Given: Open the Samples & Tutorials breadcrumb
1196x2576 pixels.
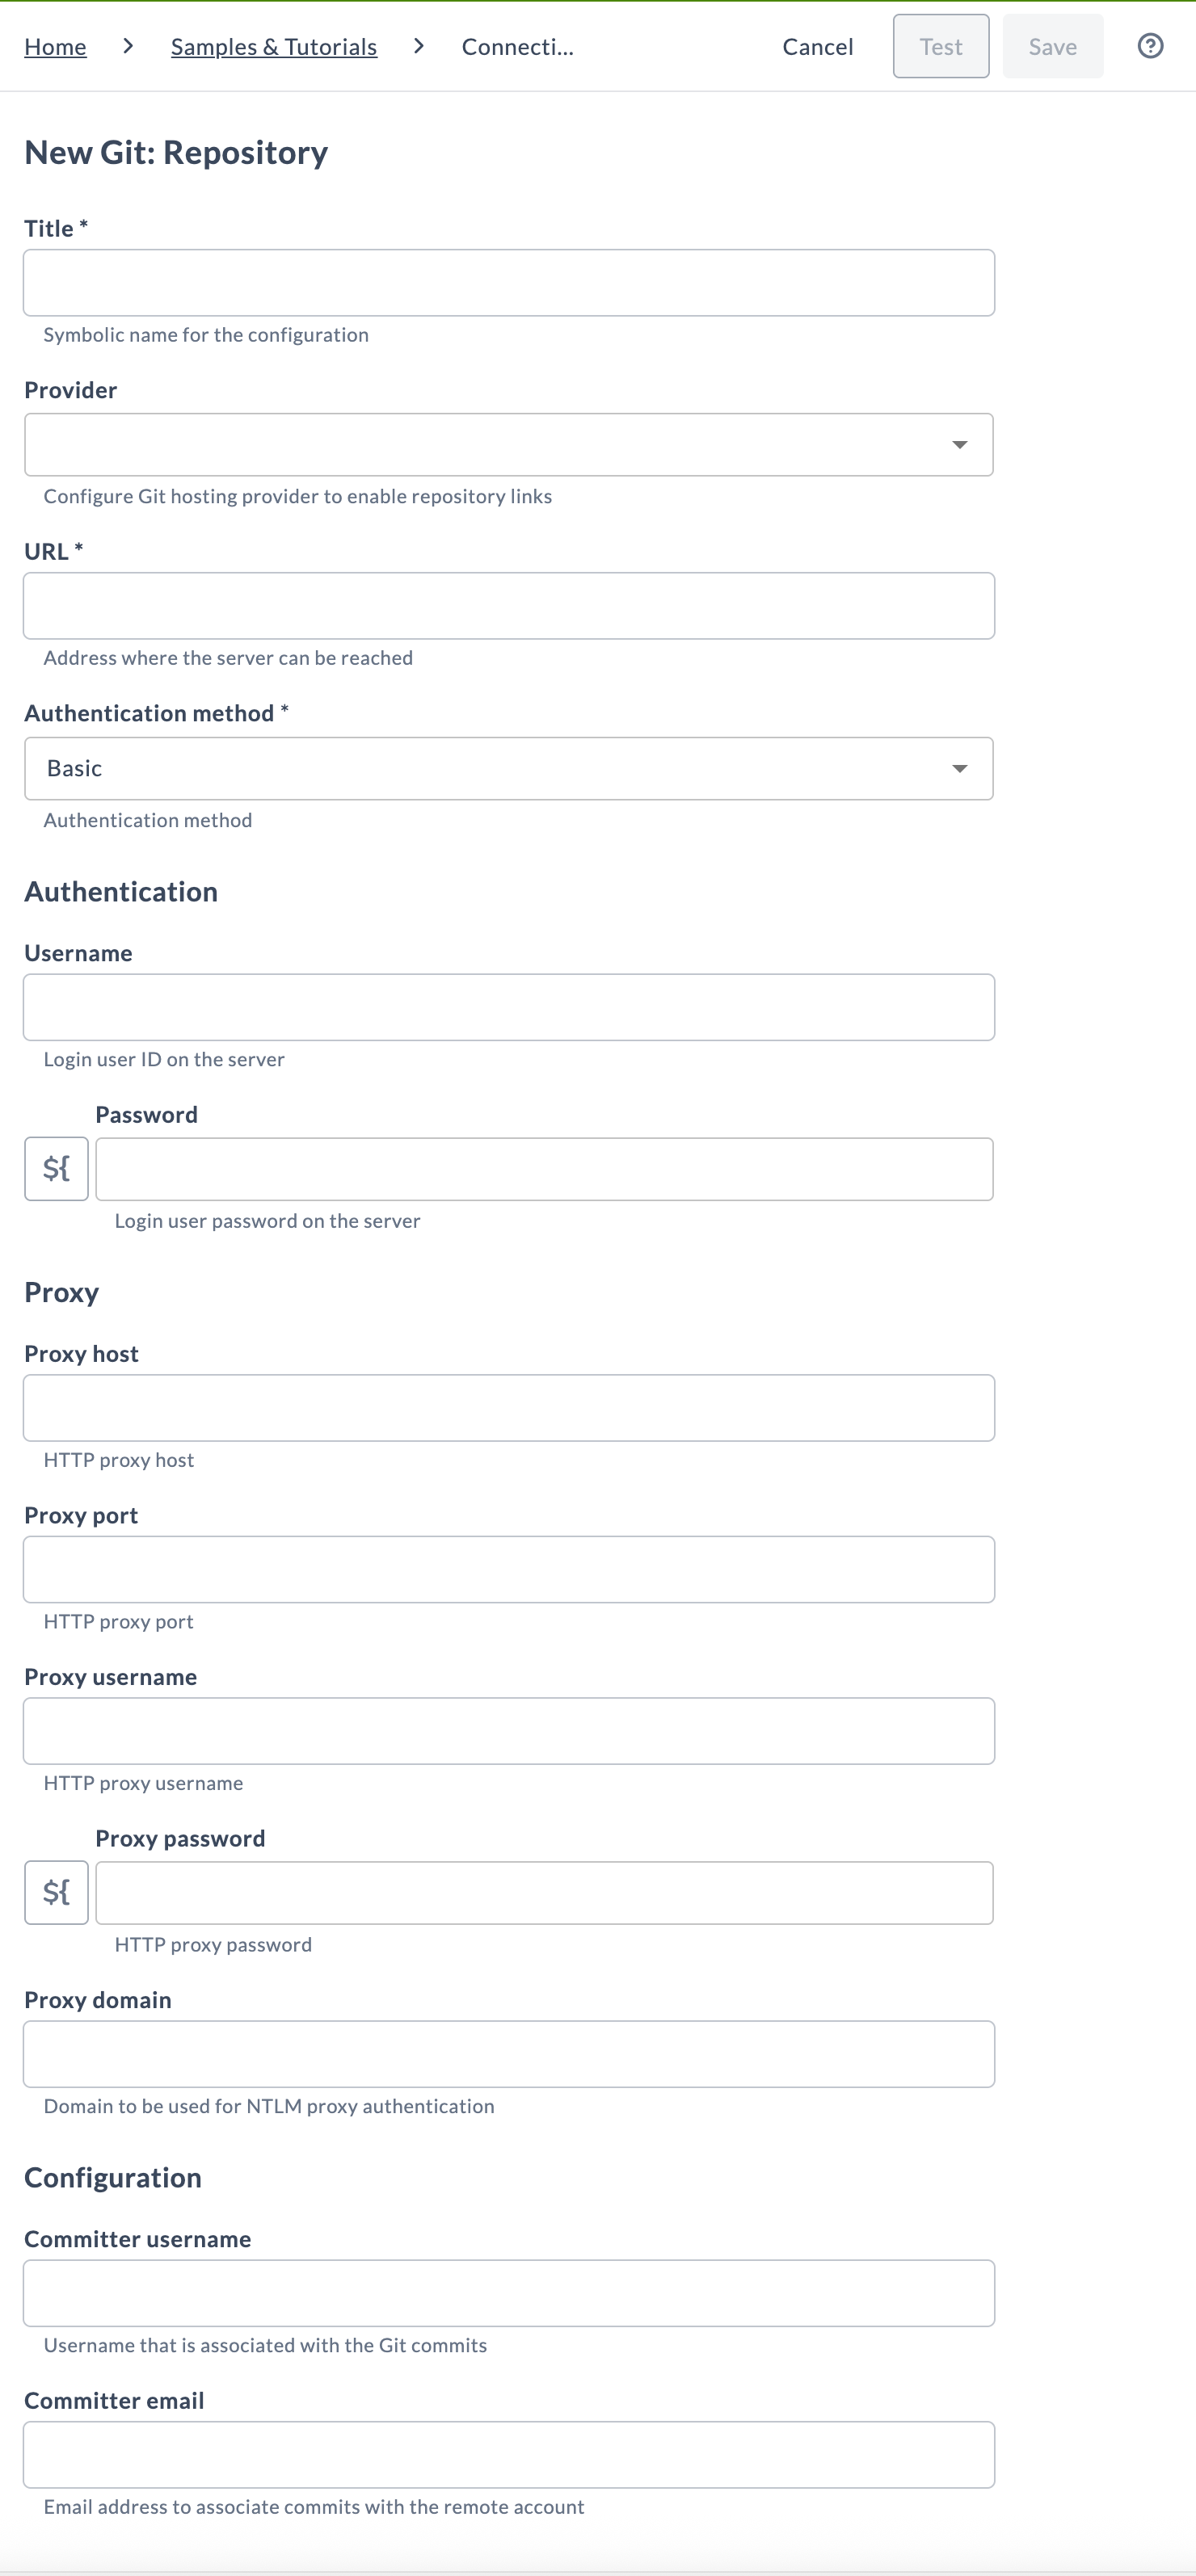Looking at the screenshot, I should [x=274, y=46].
